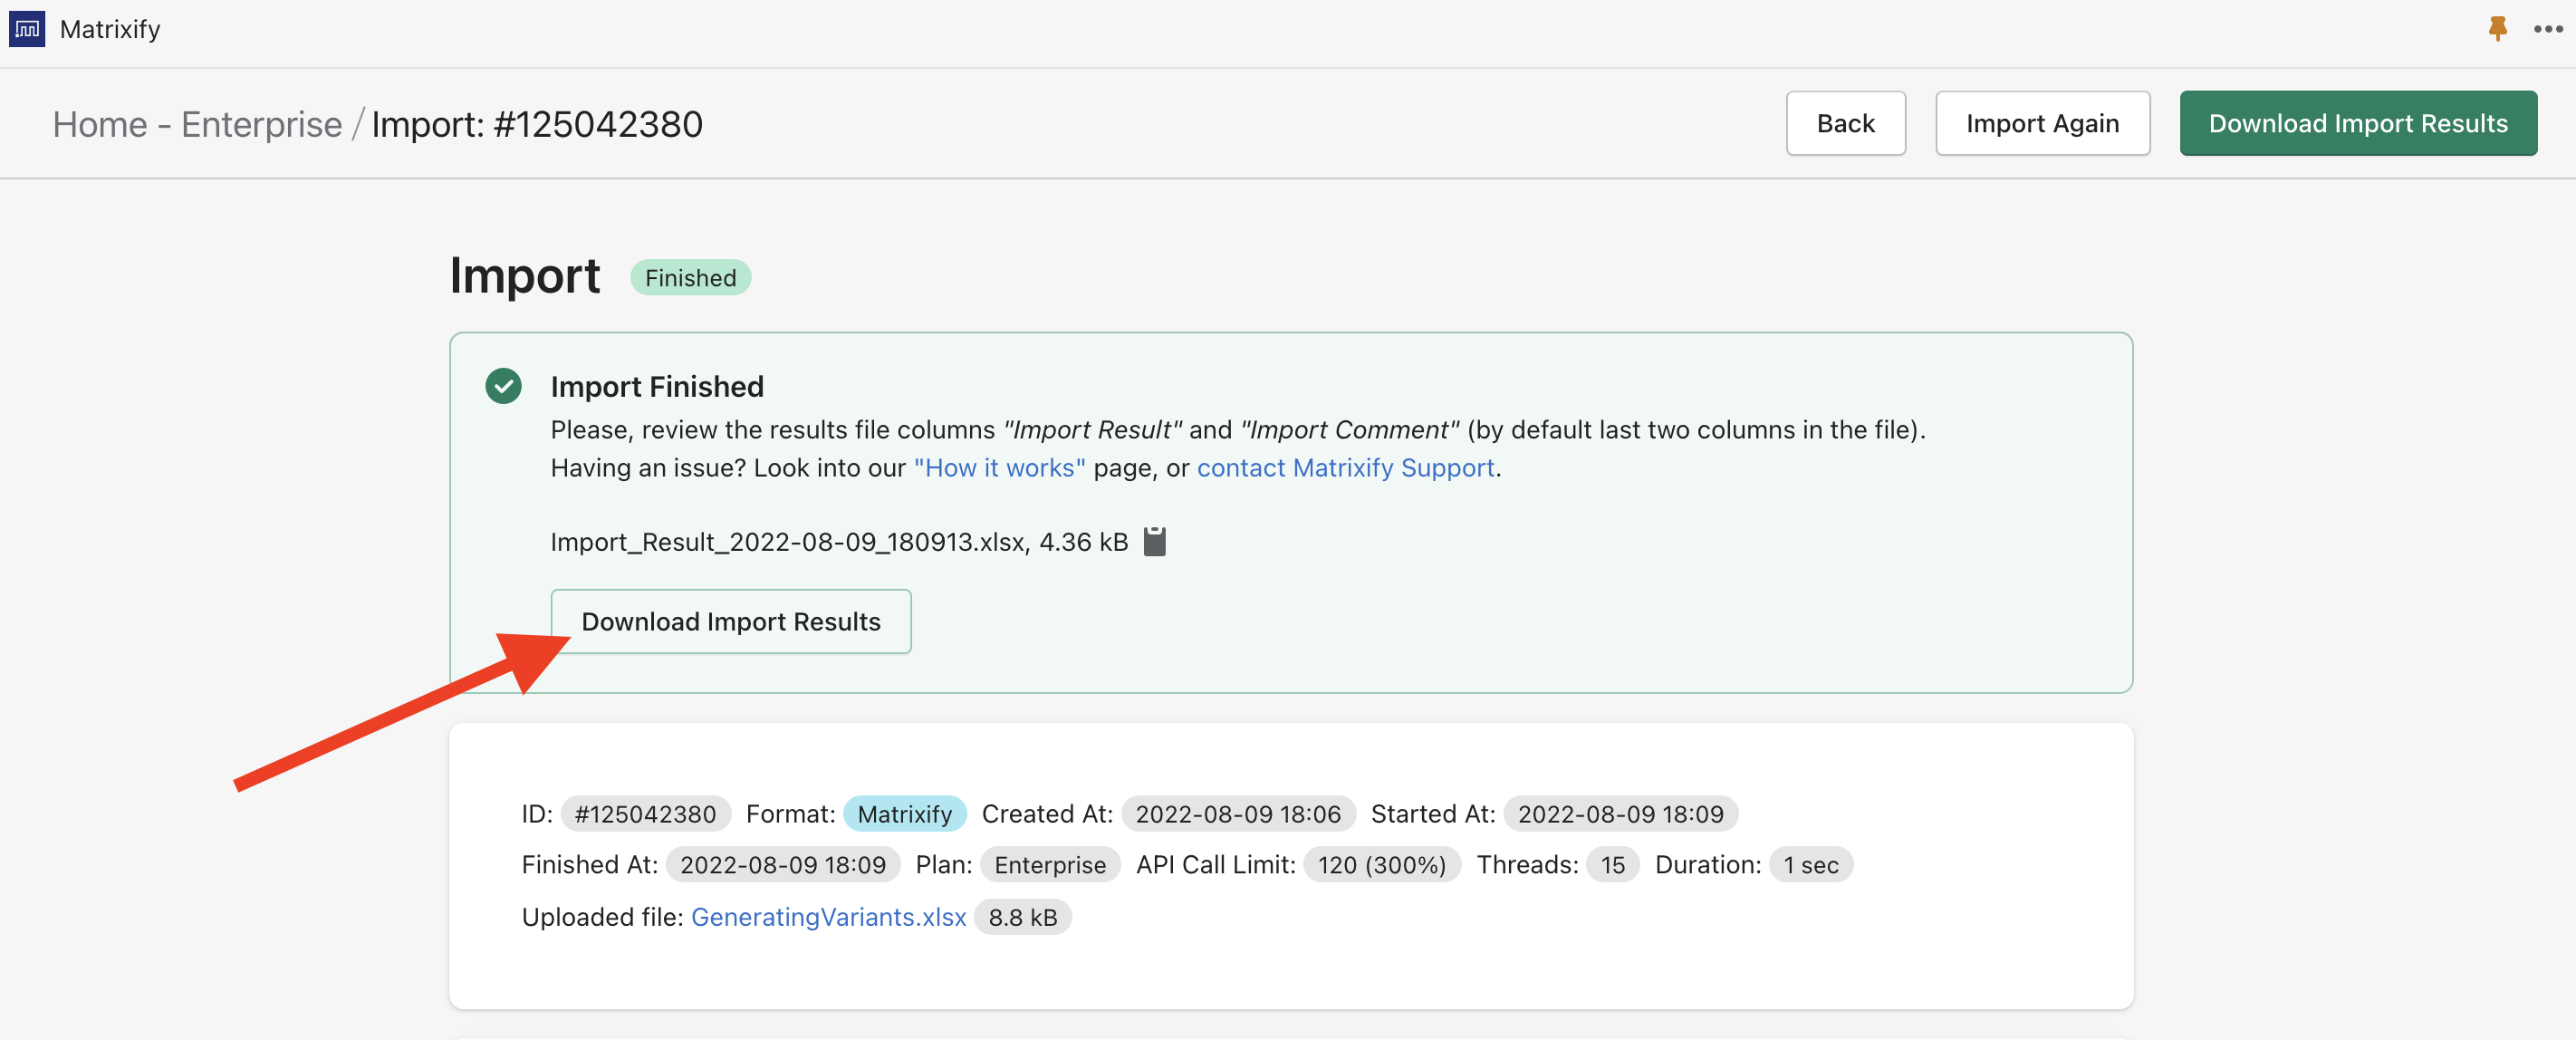
Task: Click the Matrixify app logo icon
Action: (27, 29)
